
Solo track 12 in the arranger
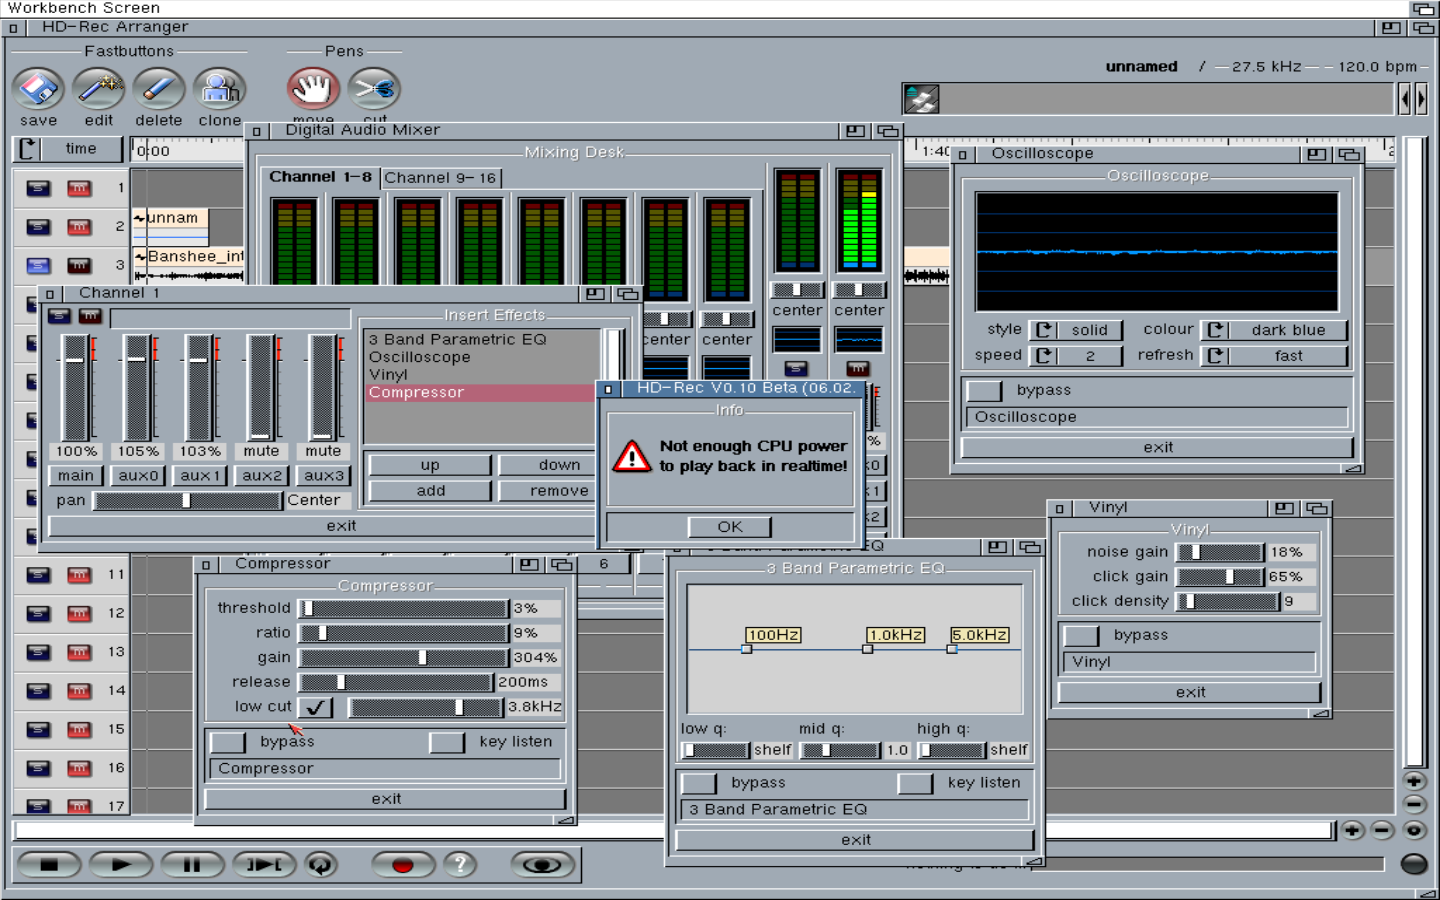(38, 613)
